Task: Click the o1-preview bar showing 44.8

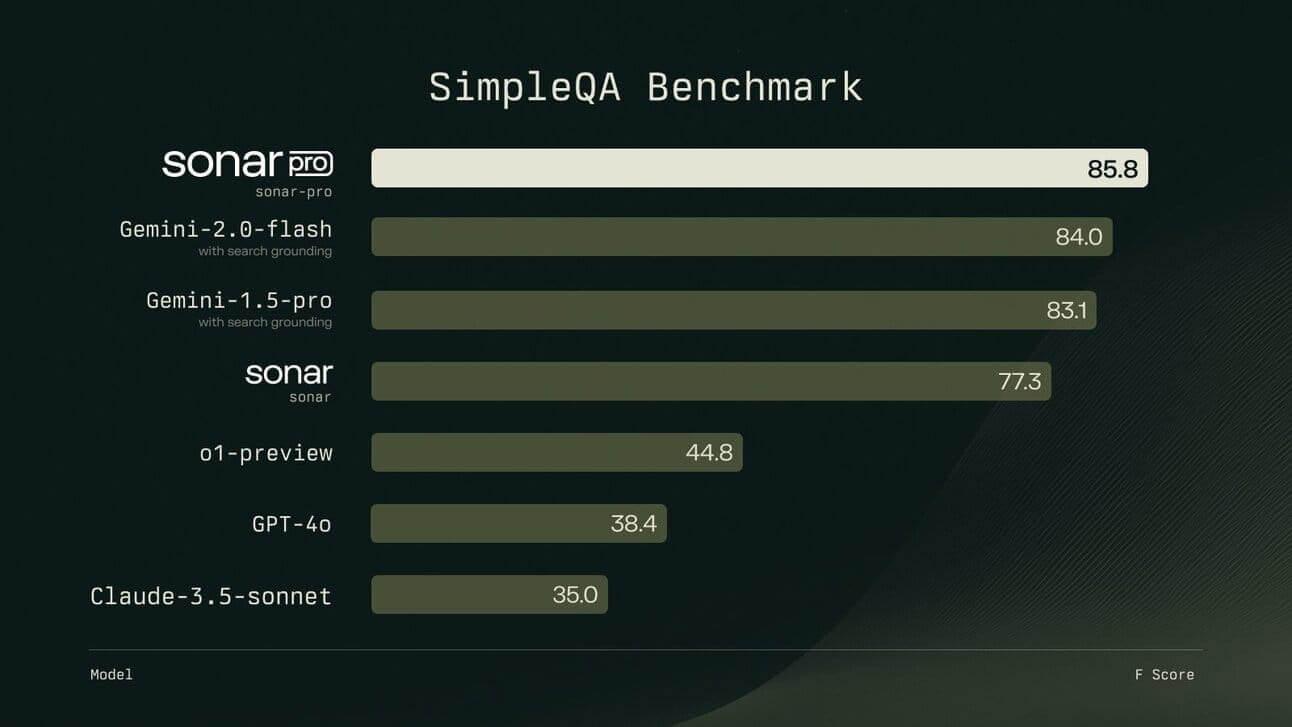Action: (556, 452)
